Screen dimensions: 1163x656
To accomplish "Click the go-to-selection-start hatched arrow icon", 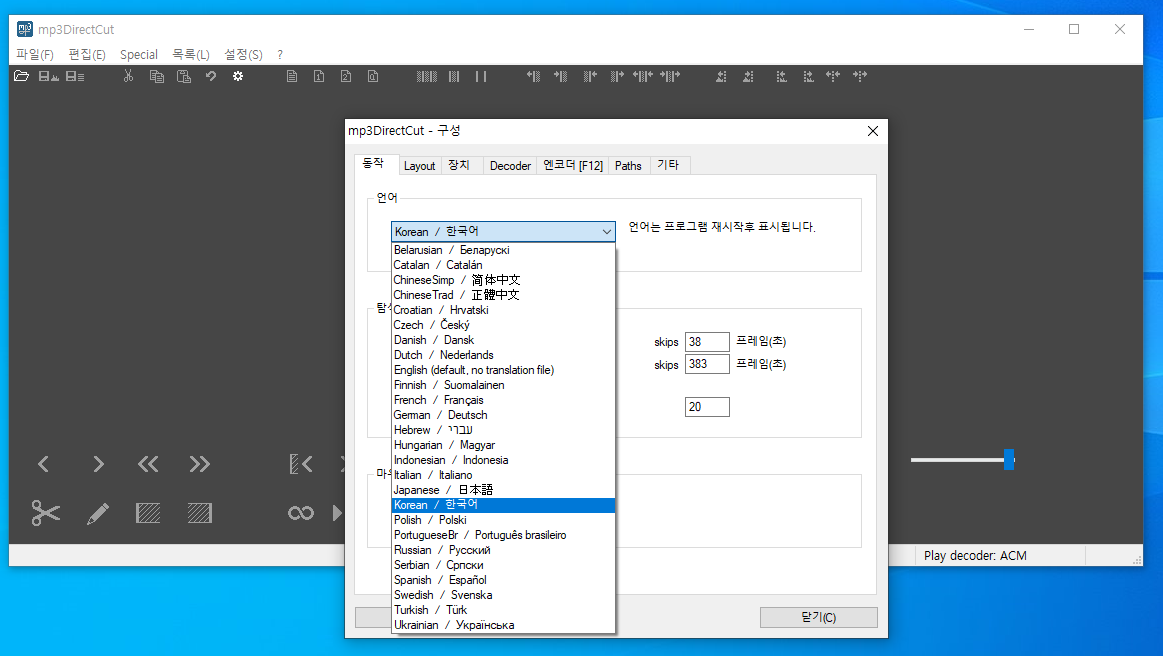I will click(300, 465).
